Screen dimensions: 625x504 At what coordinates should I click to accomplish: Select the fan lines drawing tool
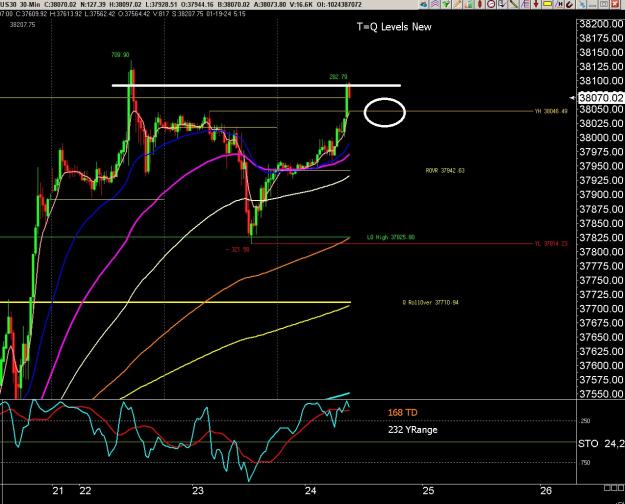[525, 4]
